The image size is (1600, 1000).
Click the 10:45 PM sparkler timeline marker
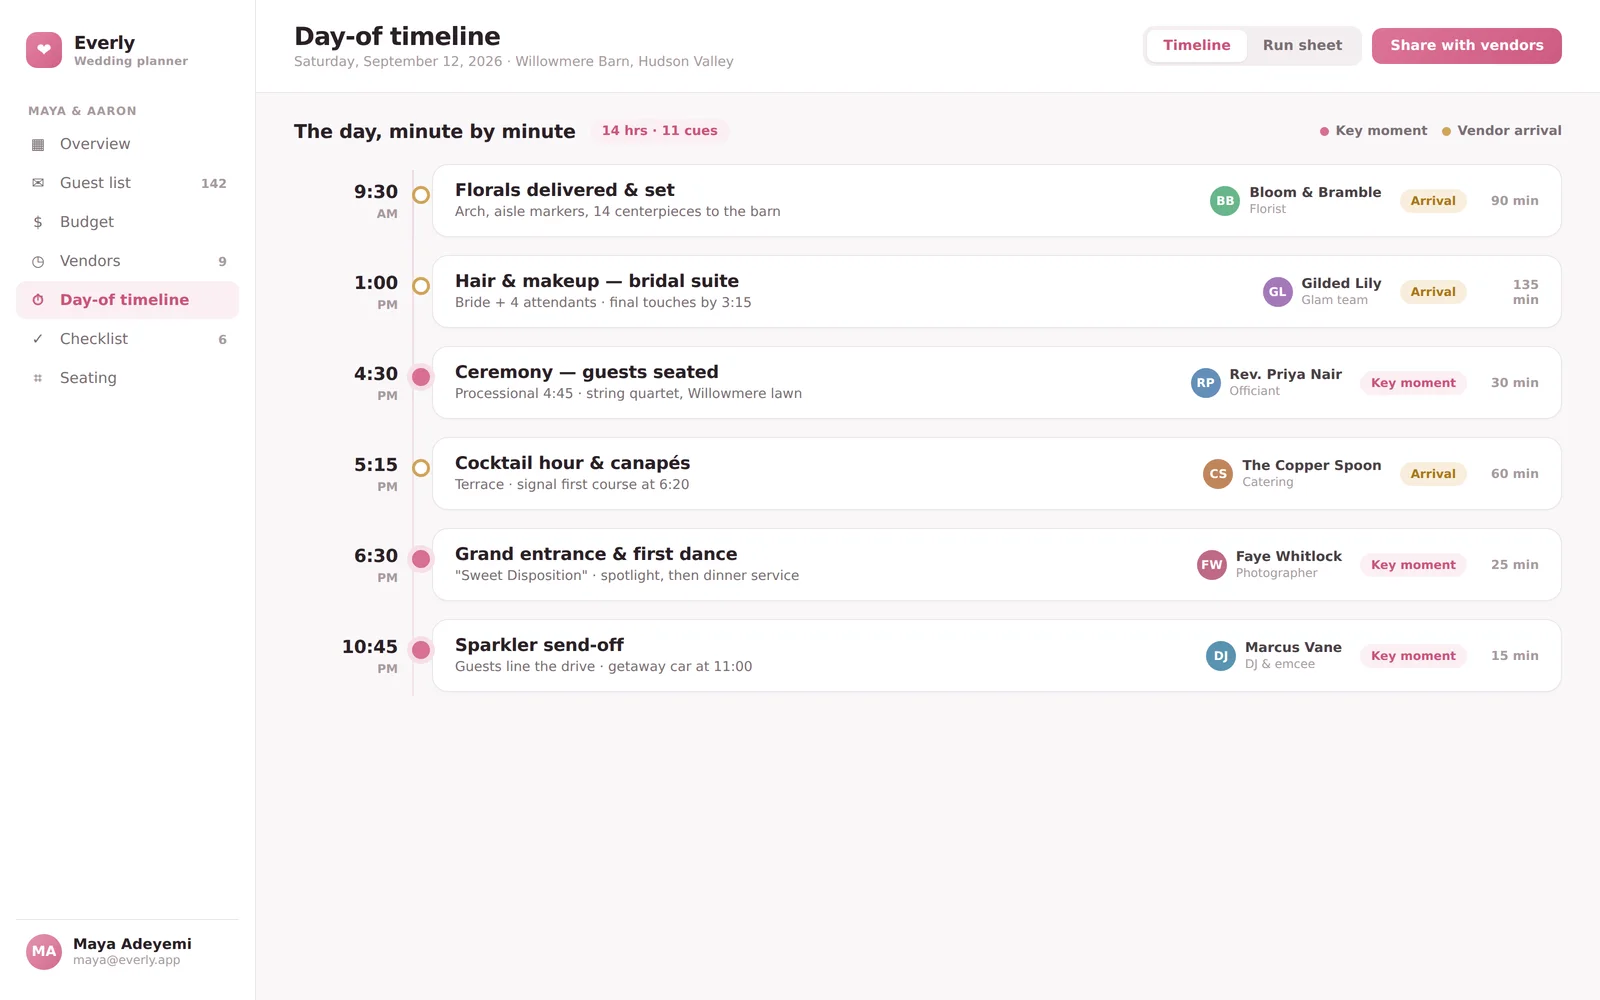pos(421,650)
